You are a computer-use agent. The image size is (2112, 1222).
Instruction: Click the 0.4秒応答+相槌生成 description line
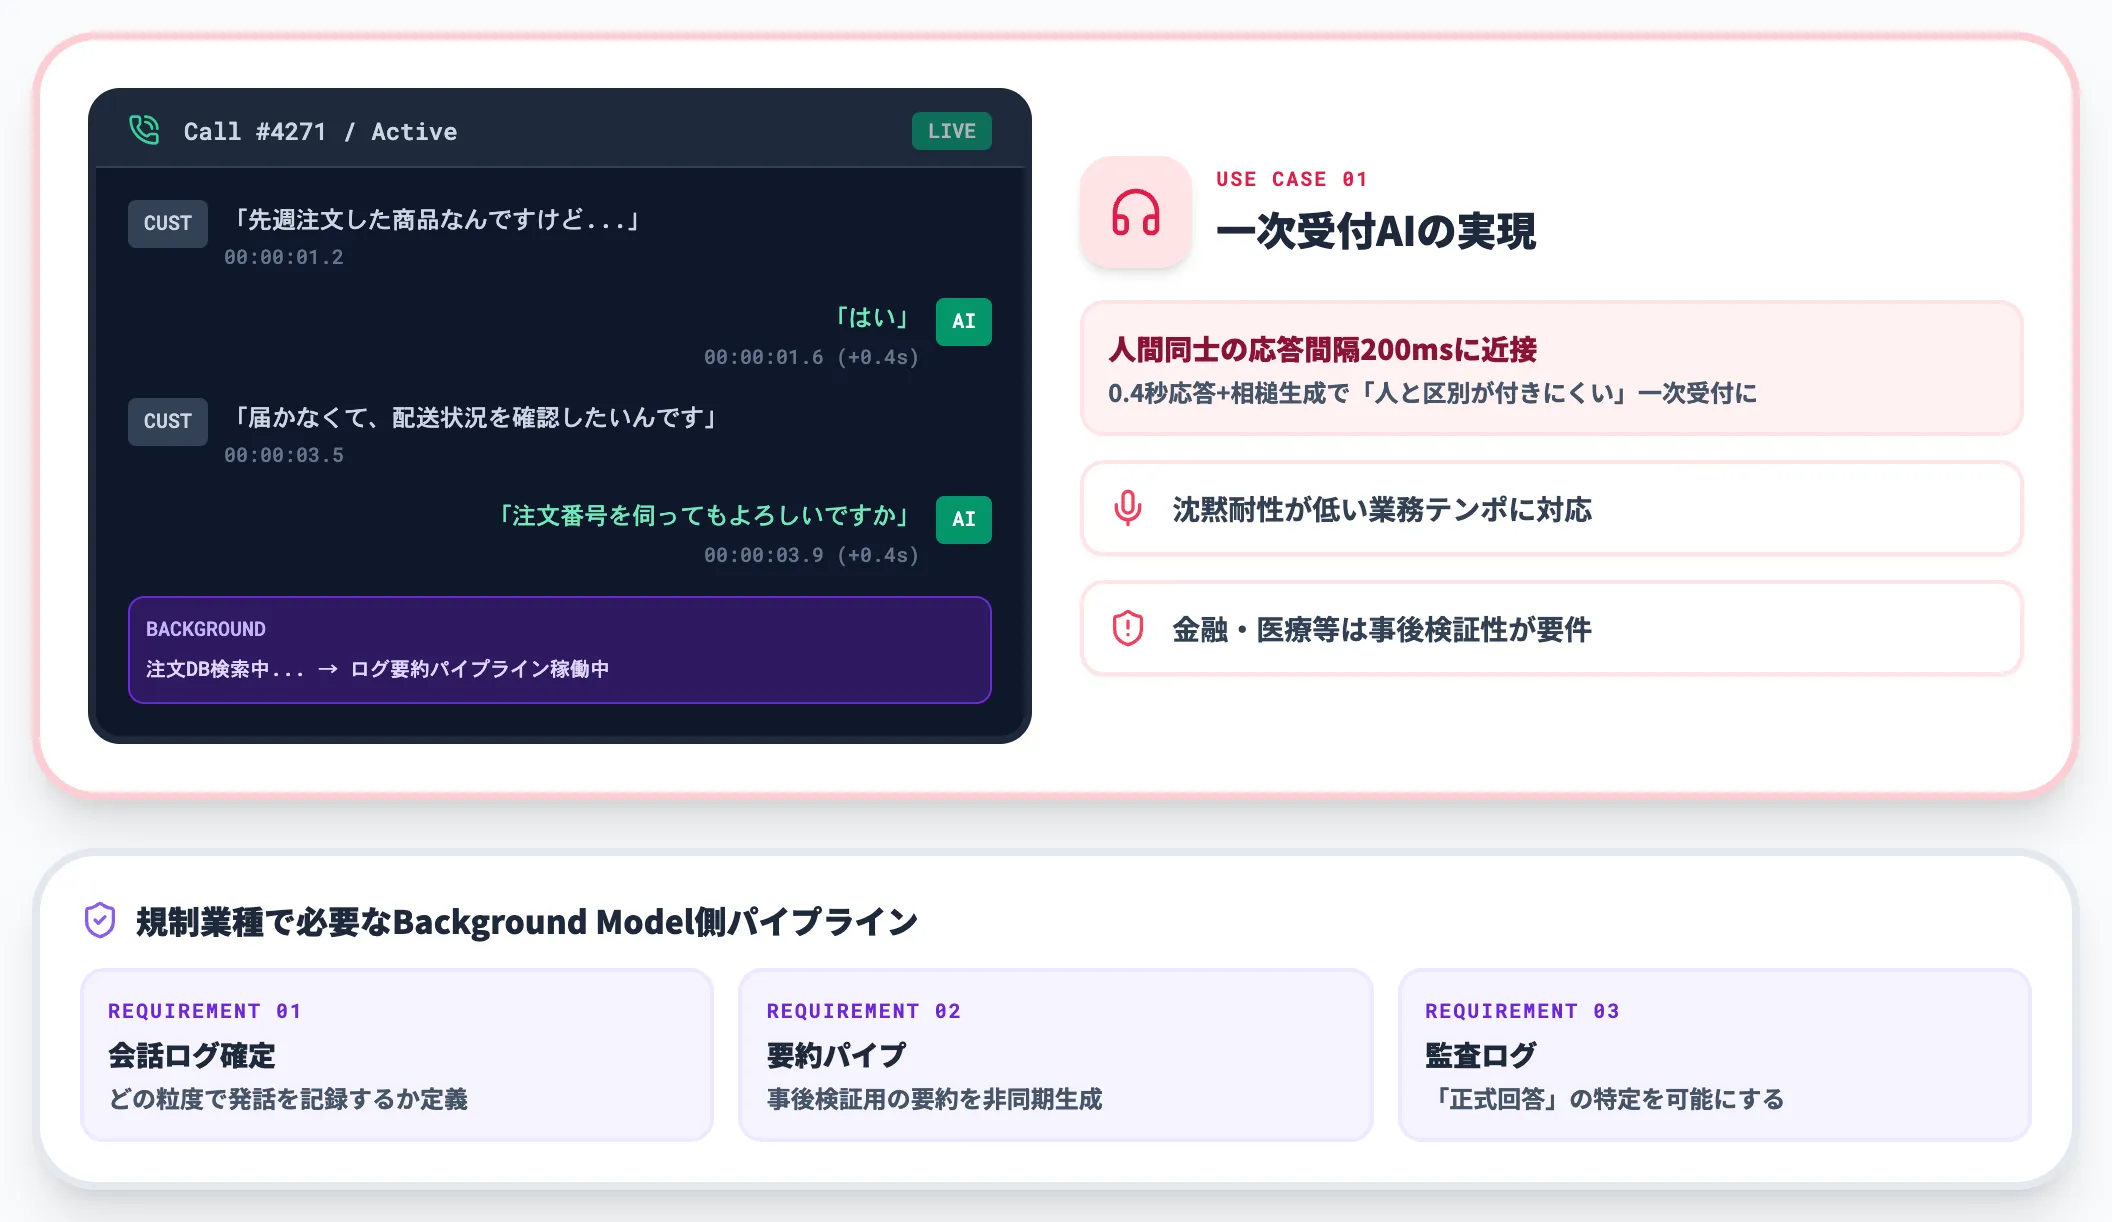[x=1432, y=393]
